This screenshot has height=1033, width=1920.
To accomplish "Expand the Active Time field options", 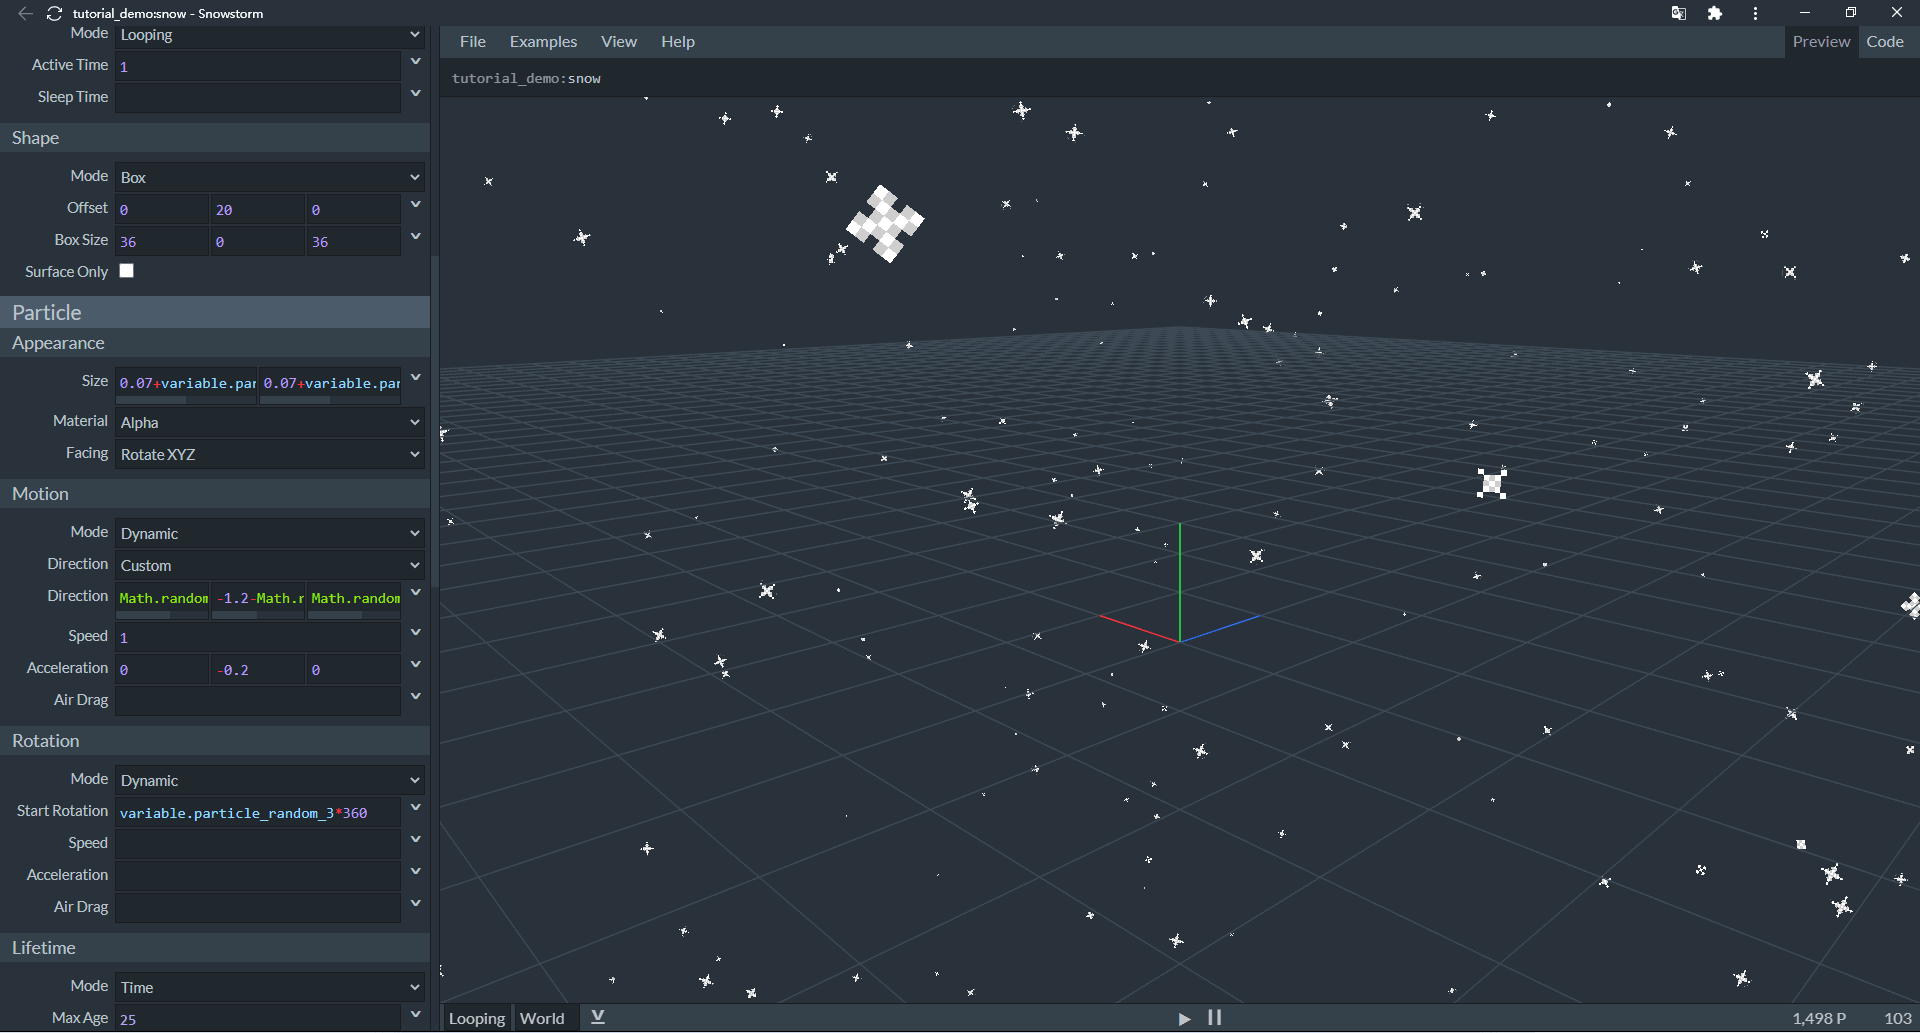I will click(416, 62).
